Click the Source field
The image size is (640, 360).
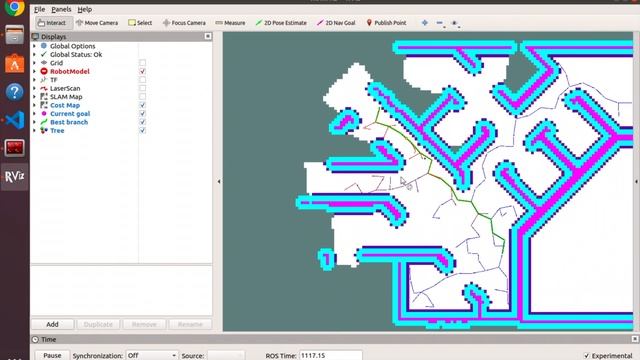[226, 355]
